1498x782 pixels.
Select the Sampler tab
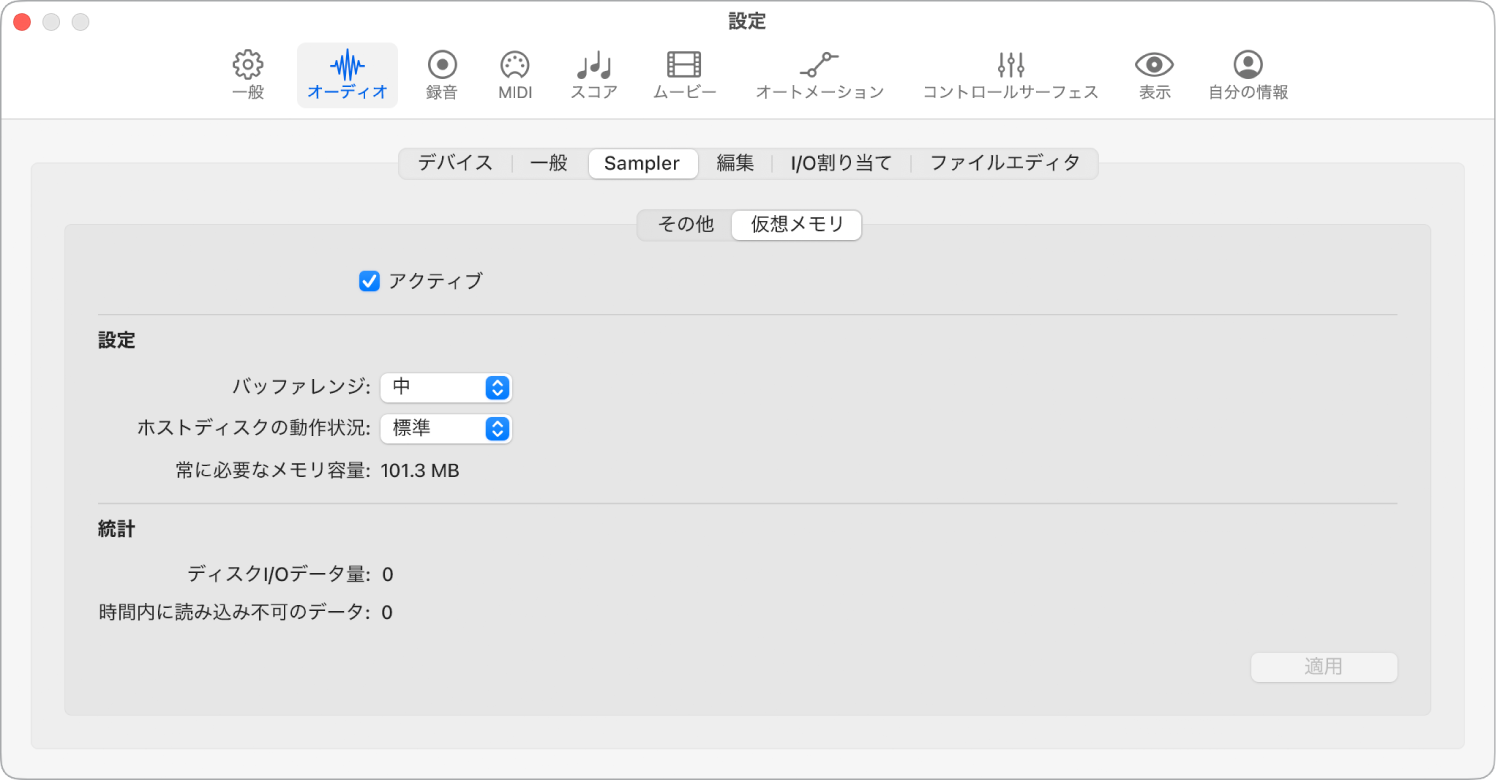click(x=642, y=163)
